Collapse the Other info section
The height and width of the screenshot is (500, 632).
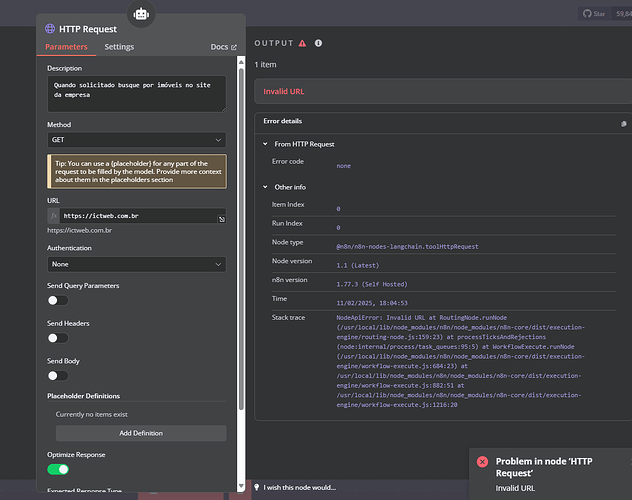pos(265,187)
